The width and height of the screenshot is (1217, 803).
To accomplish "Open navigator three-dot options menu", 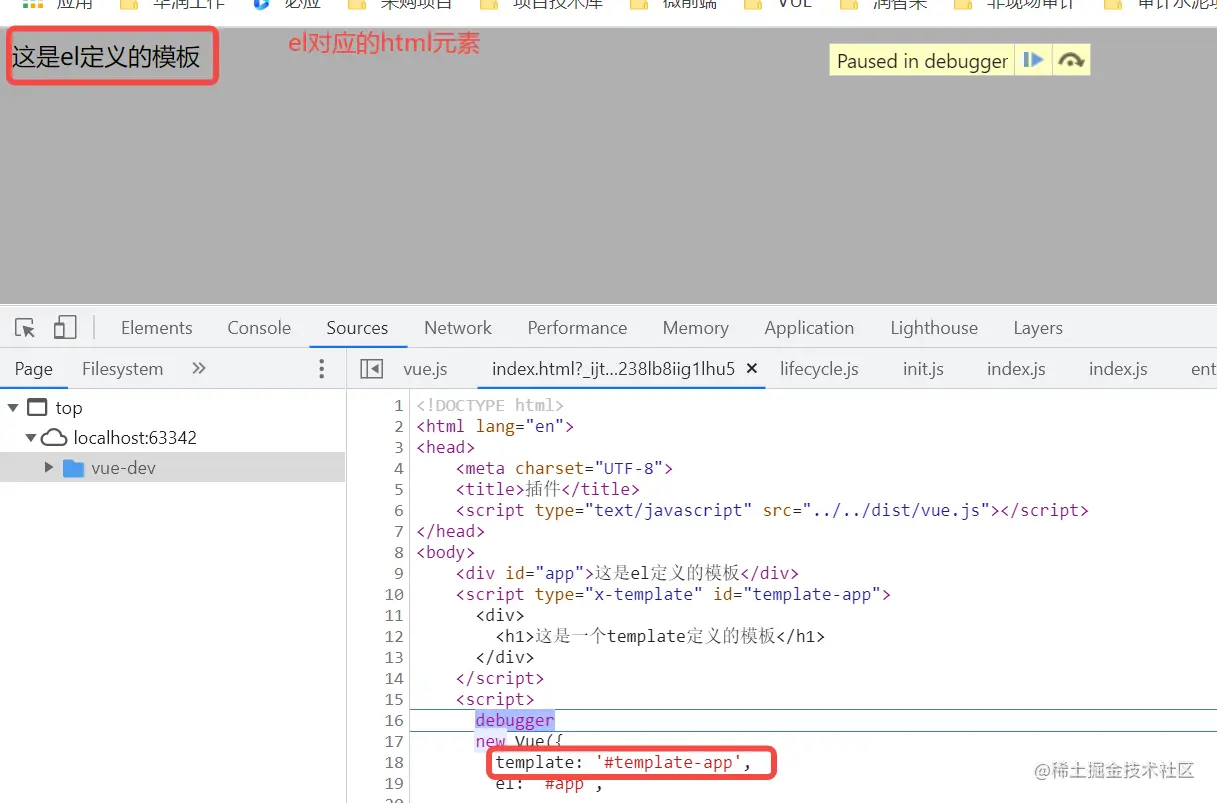I will point(321,369).
